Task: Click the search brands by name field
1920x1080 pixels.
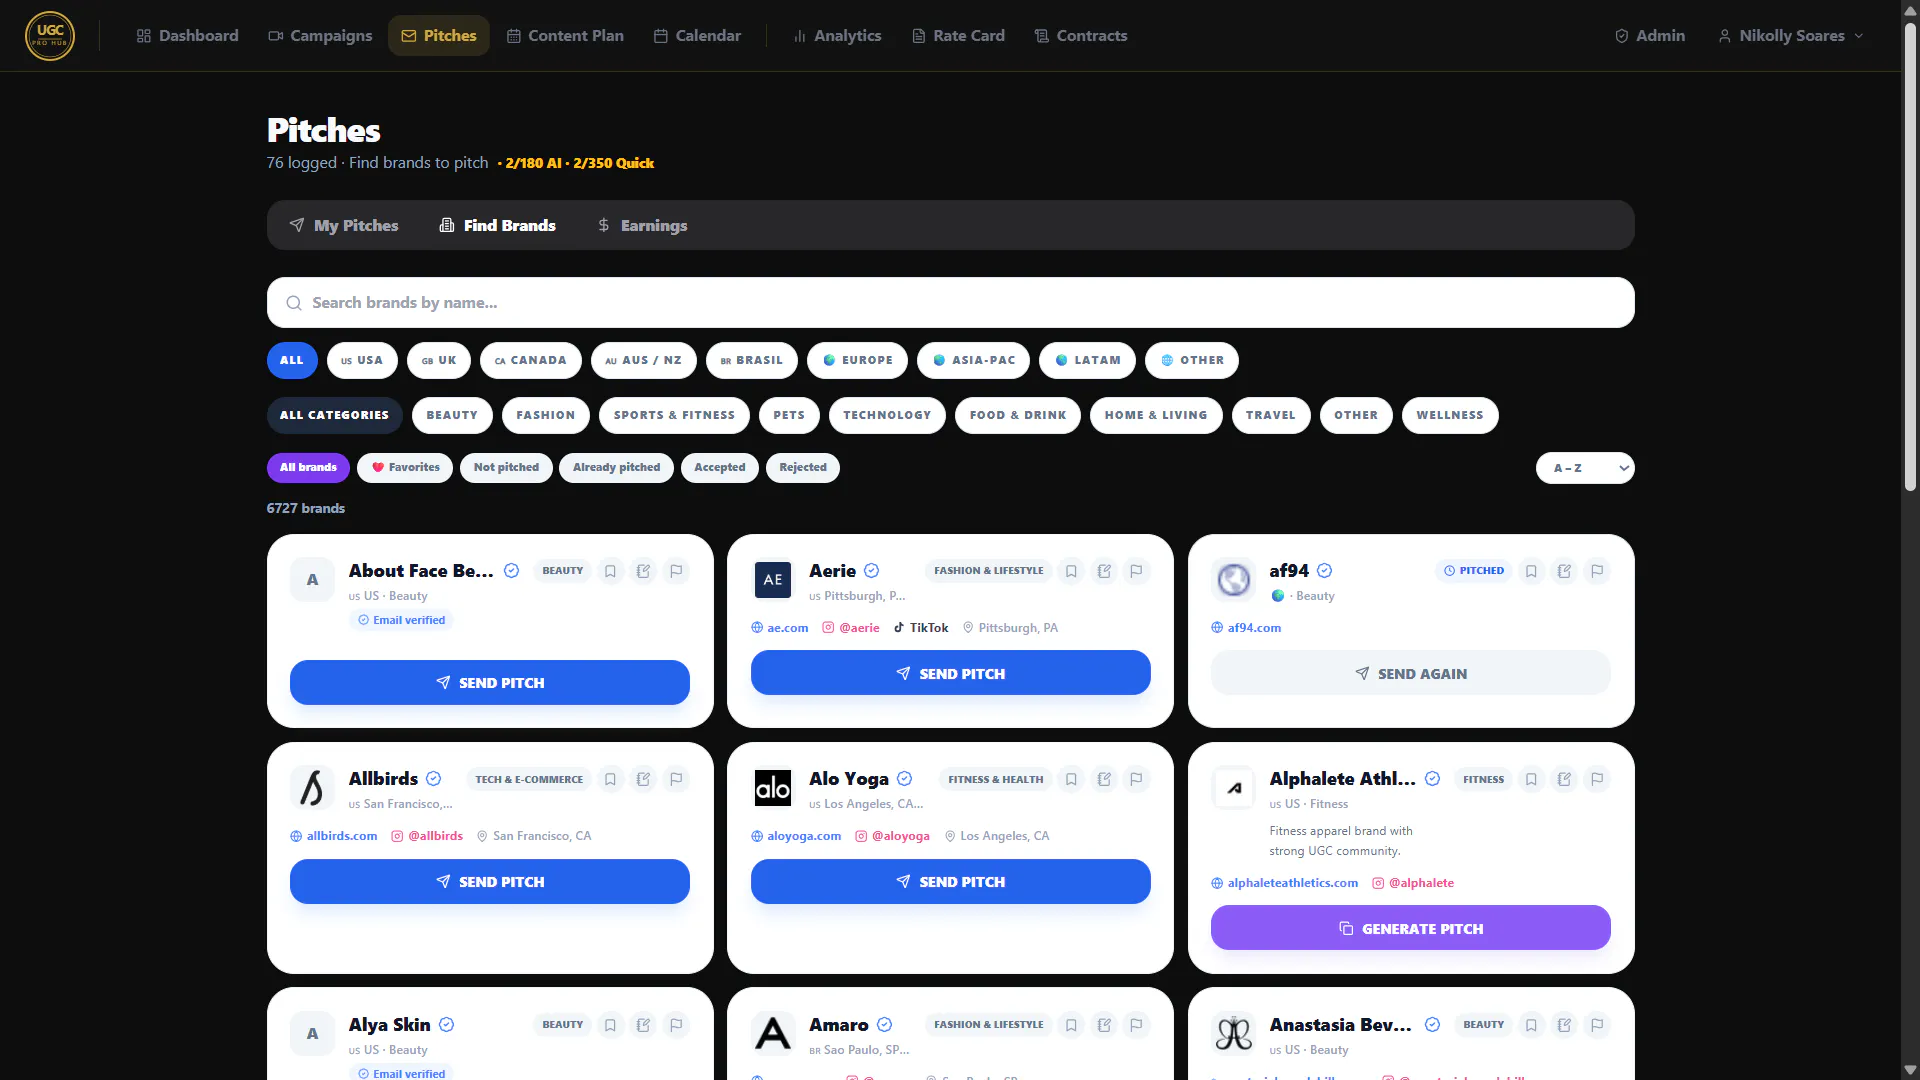Action: click(951, 303)
